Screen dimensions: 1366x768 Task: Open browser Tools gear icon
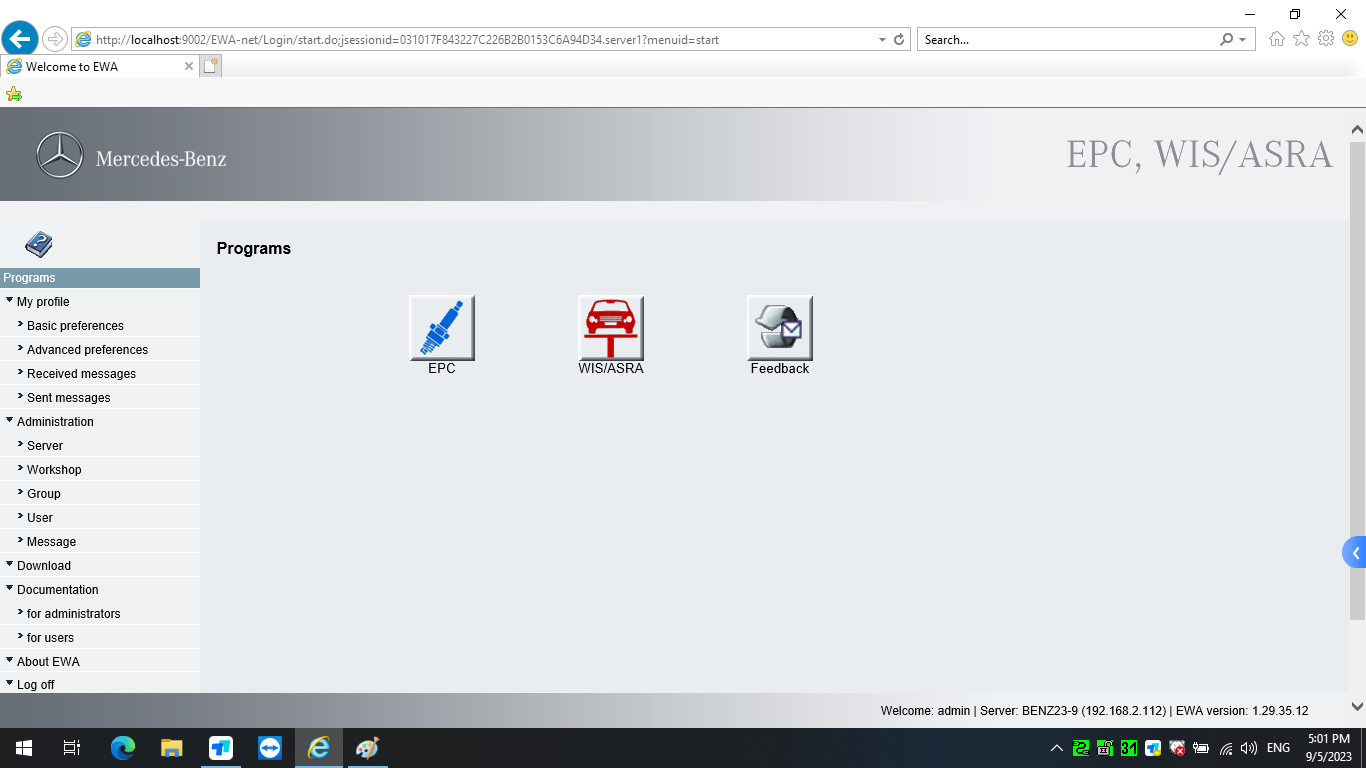(1326, 39)
